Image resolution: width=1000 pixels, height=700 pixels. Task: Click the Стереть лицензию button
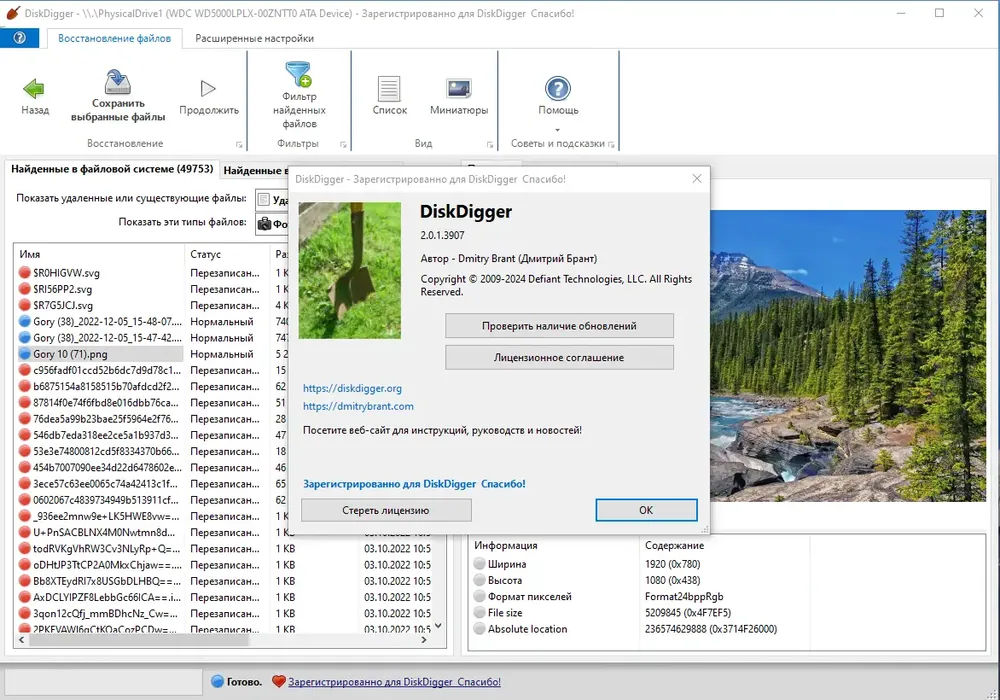386,510
